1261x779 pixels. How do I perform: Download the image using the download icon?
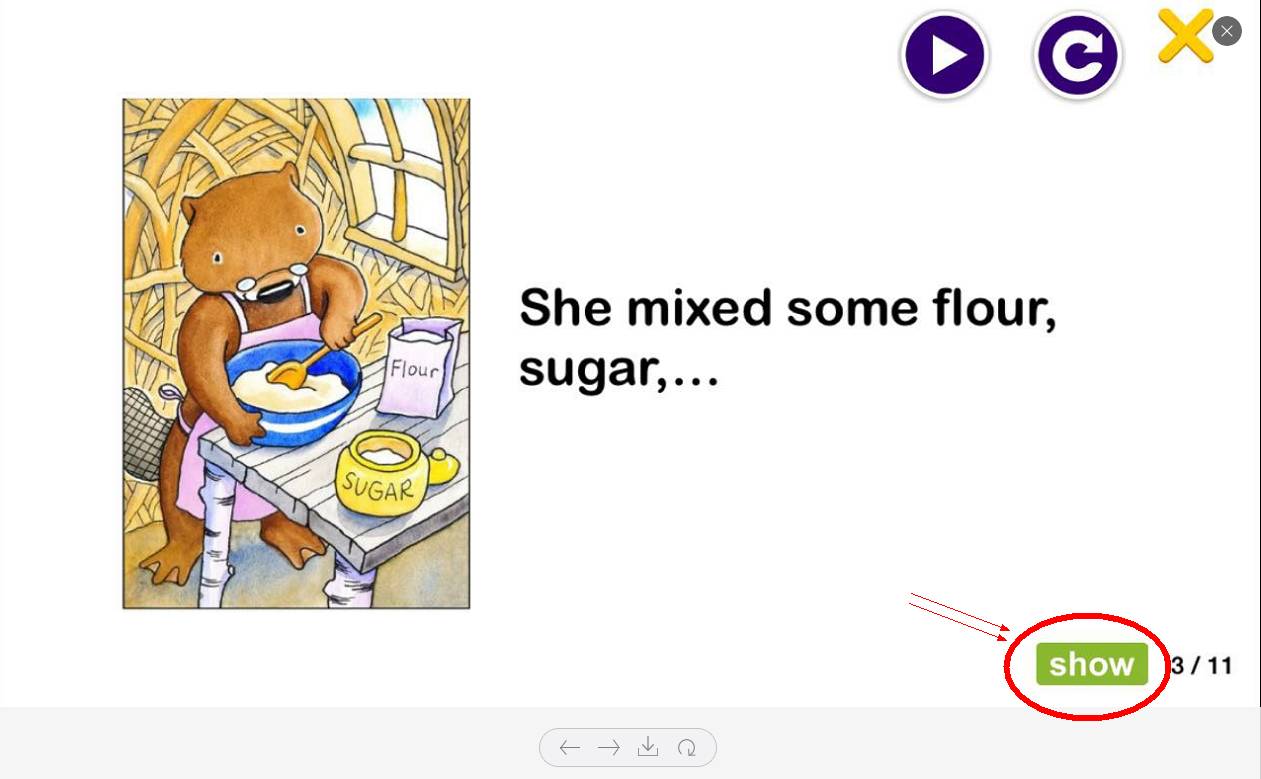click(648, 746)
